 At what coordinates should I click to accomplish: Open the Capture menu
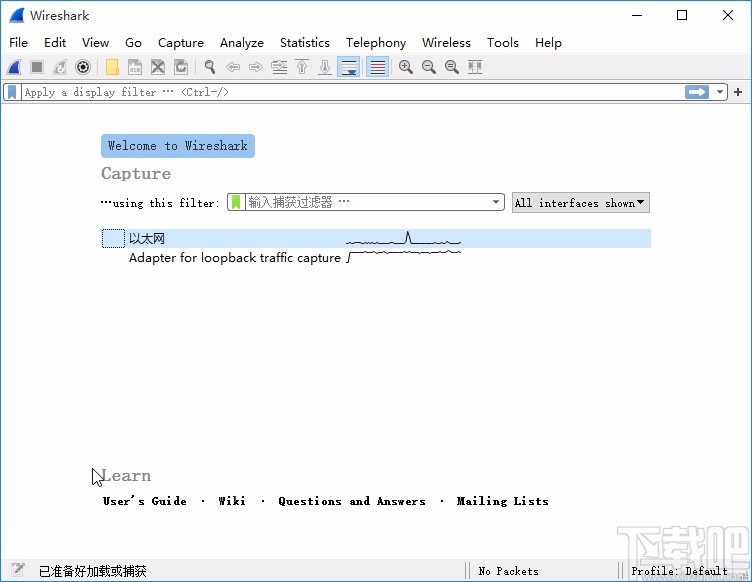pos(181,43)
